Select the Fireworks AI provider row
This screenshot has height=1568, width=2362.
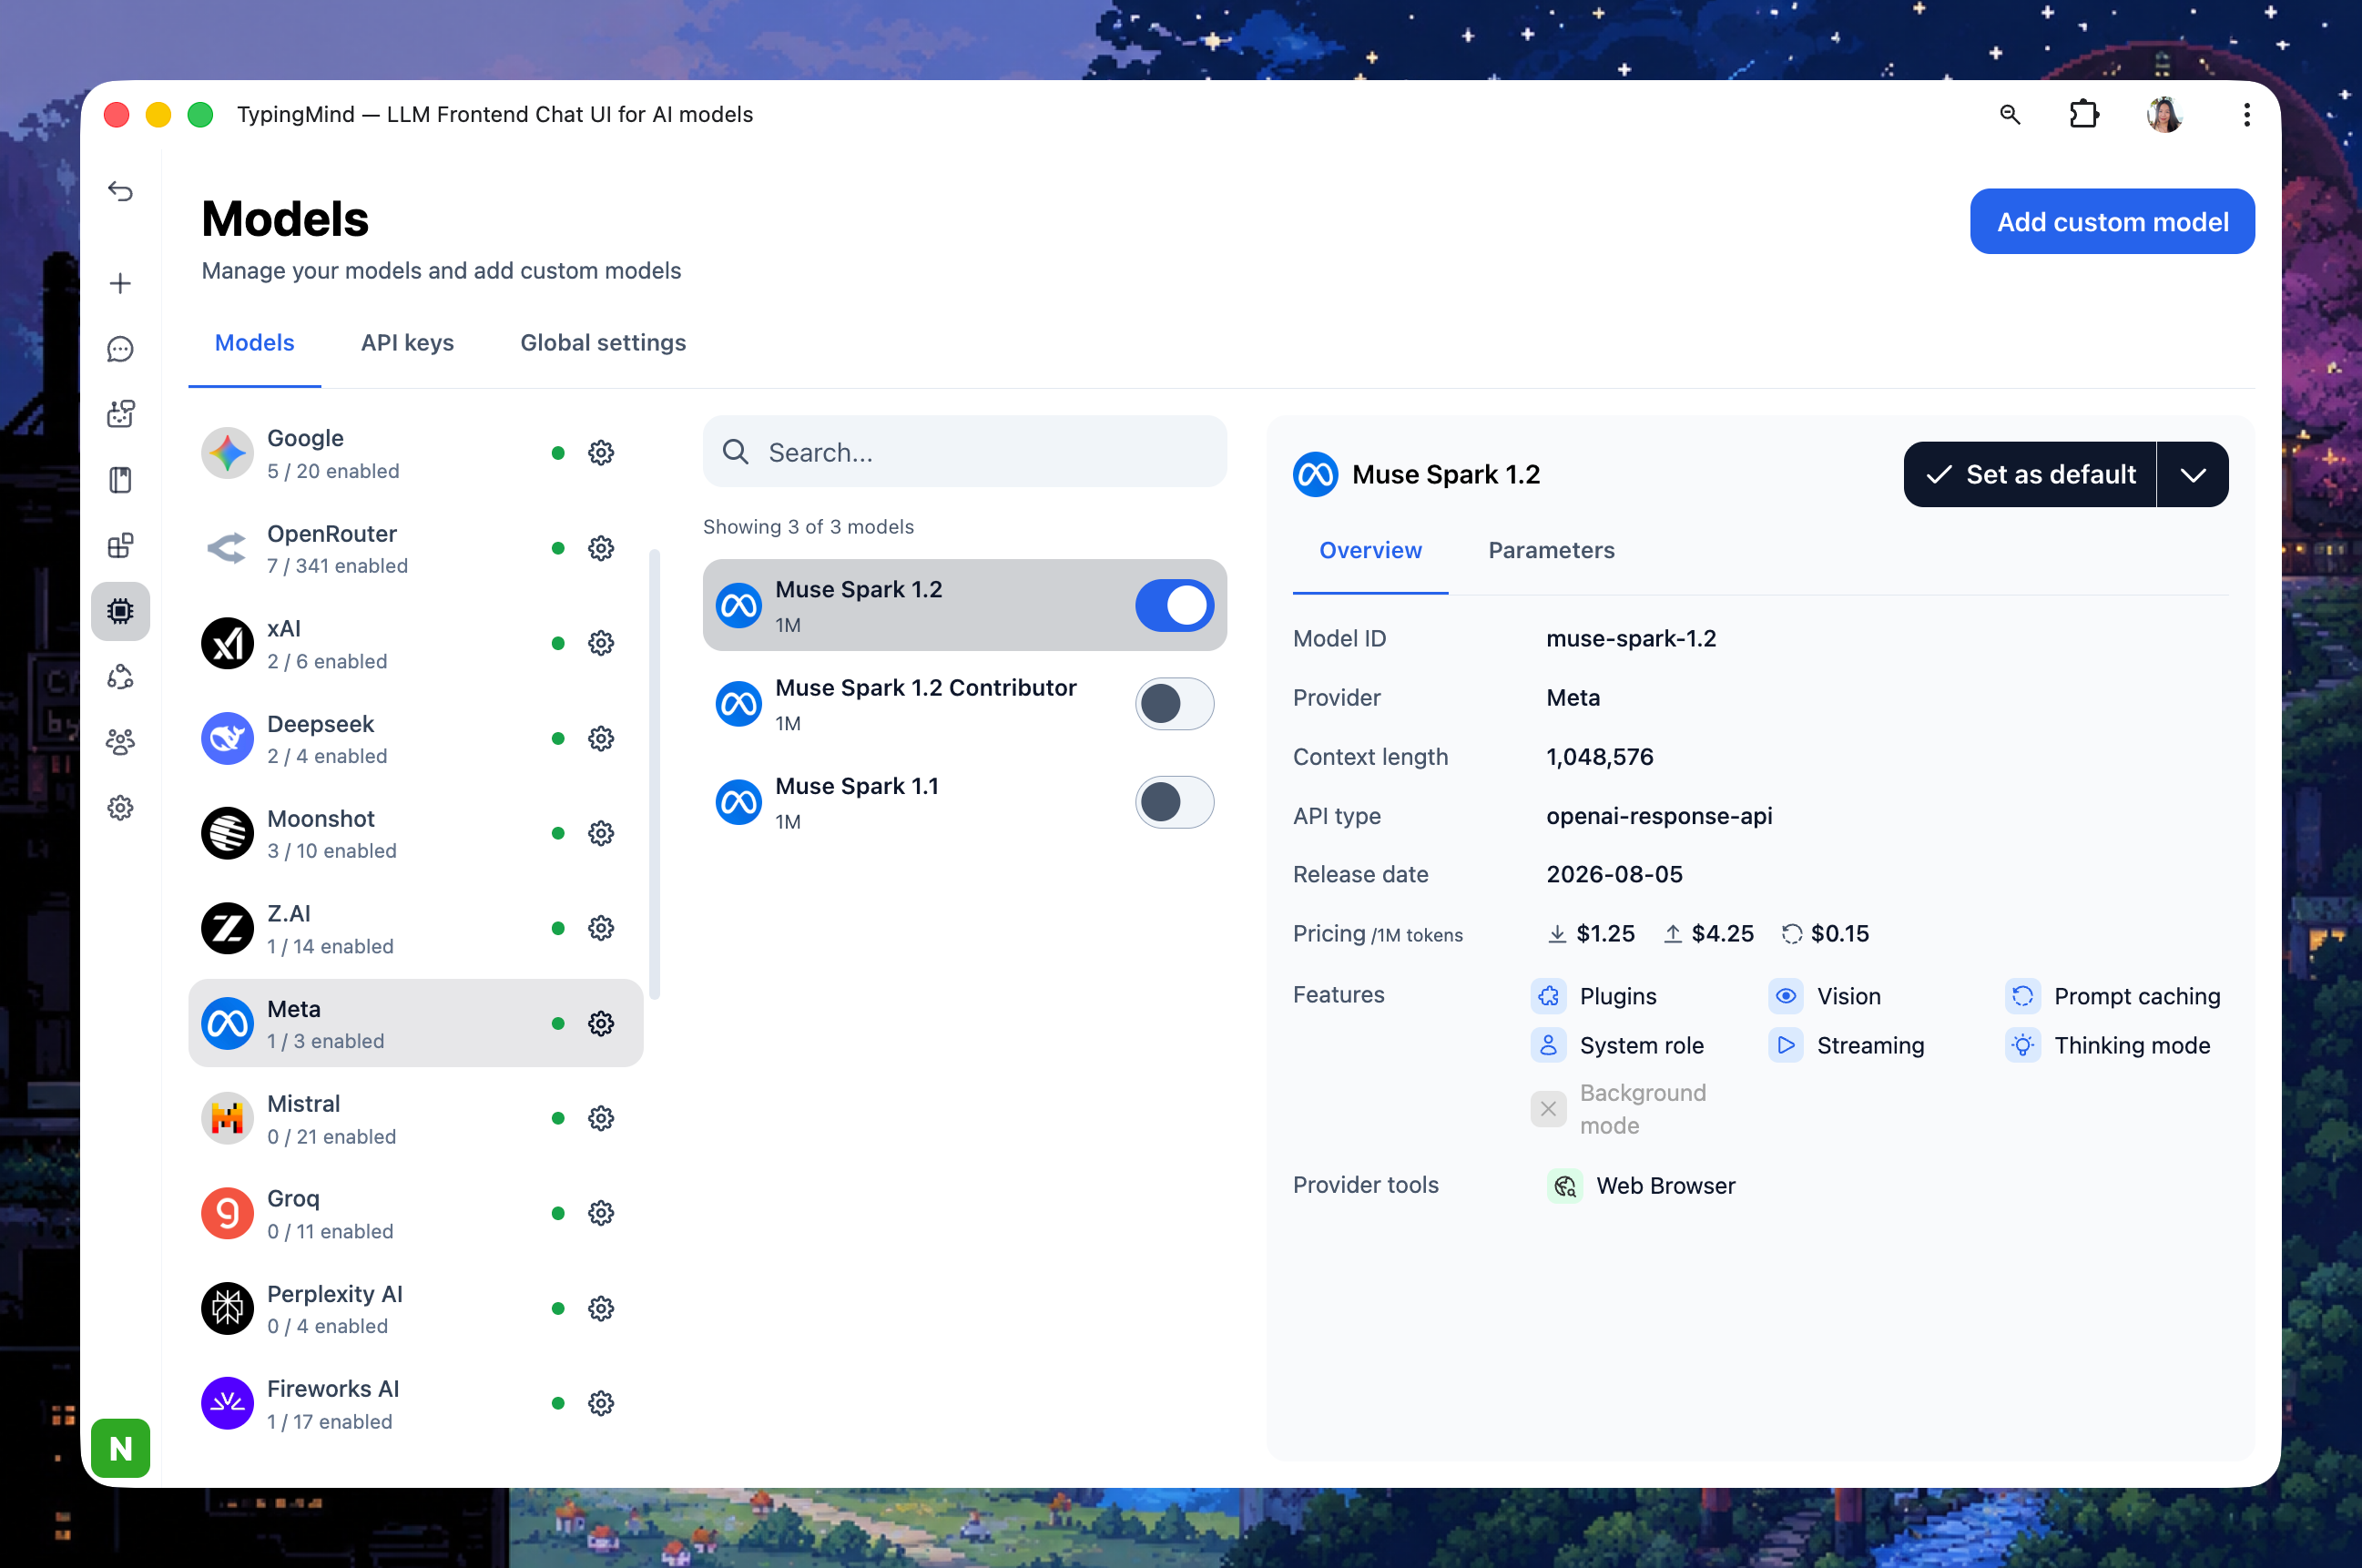(x=415, y=1403)
